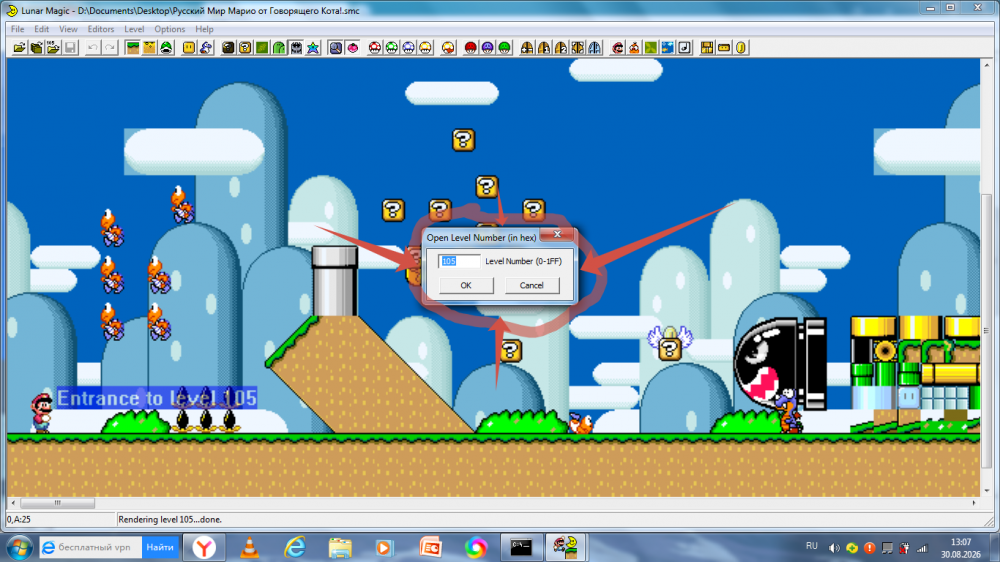Open the File menu
The image size is (1000, 562).
coord(17,29)
